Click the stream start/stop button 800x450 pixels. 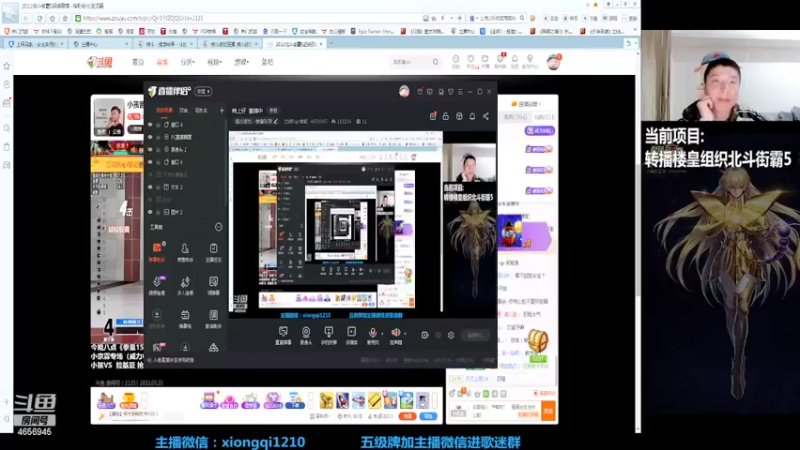click(476, 335)
